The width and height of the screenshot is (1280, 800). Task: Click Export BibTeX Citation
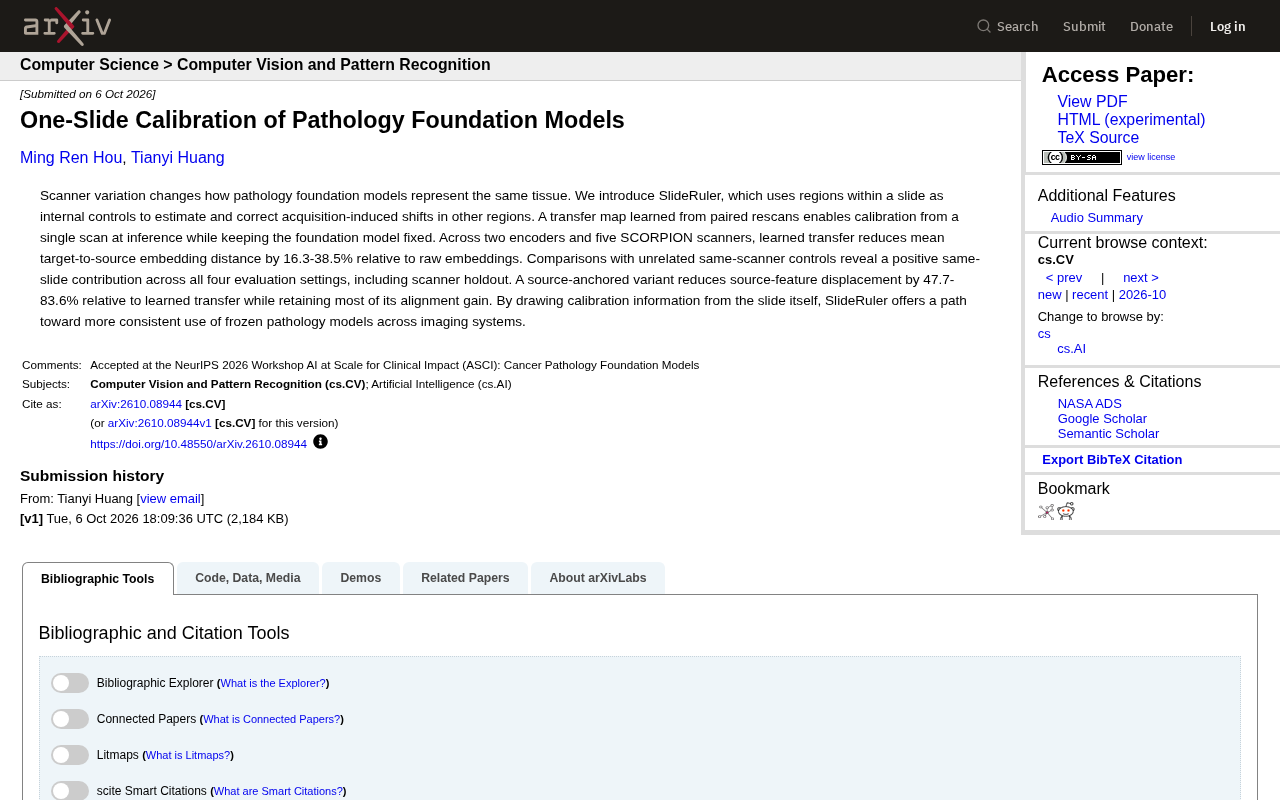pyautogui.click(x=1112, y=460)
